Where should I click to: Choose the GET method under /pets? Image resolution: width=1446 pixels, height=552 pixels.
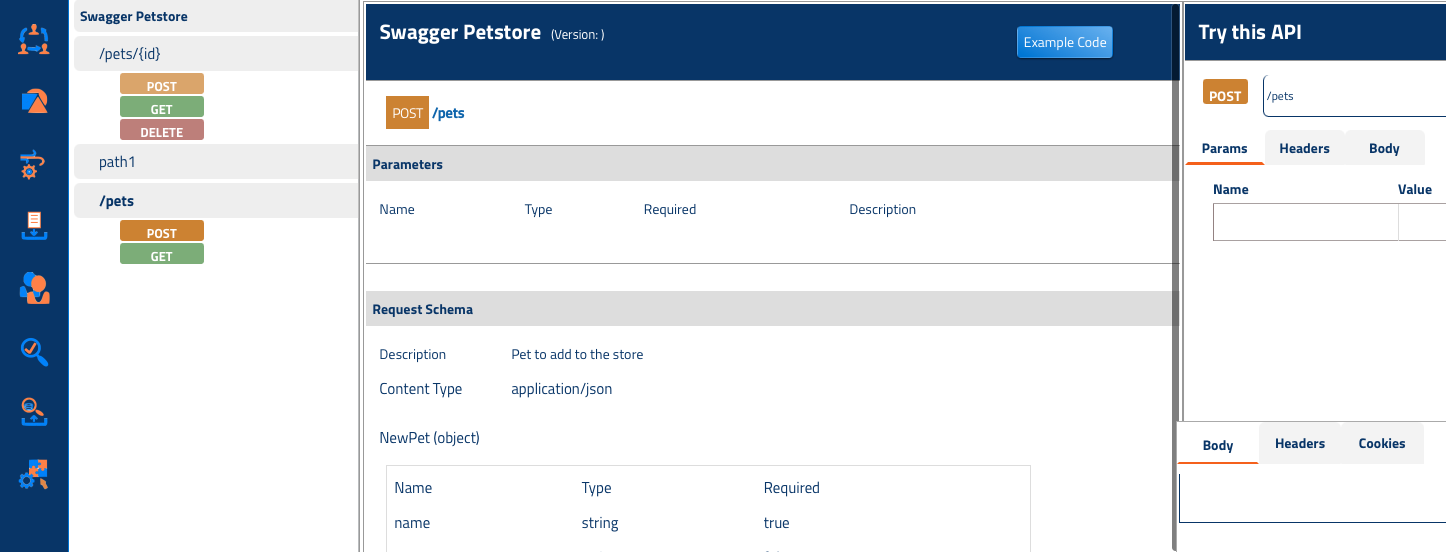point(162,255)
